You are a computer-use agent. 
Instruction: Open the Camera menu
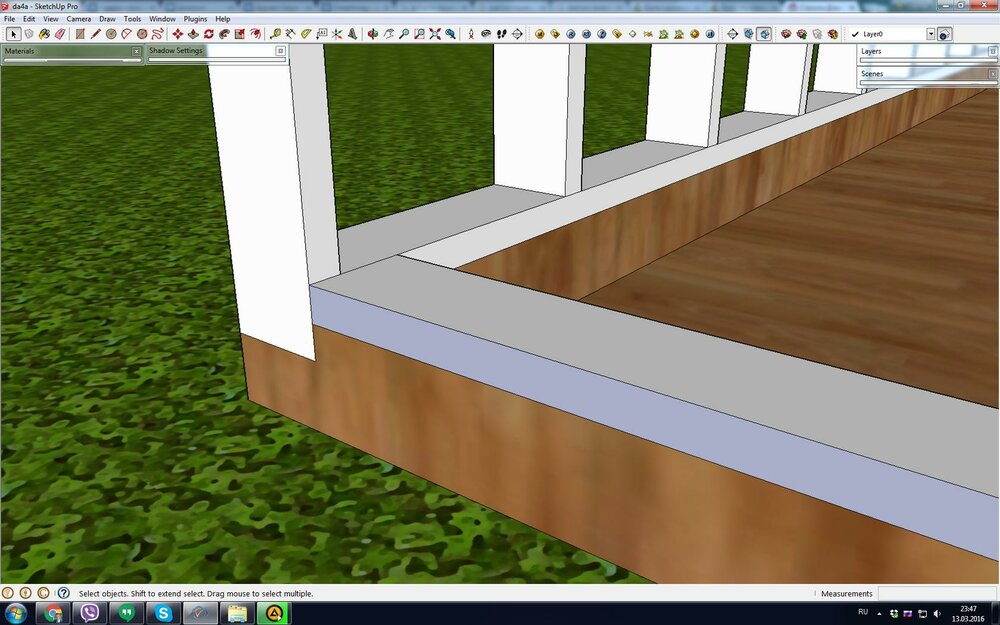point(78,19)
